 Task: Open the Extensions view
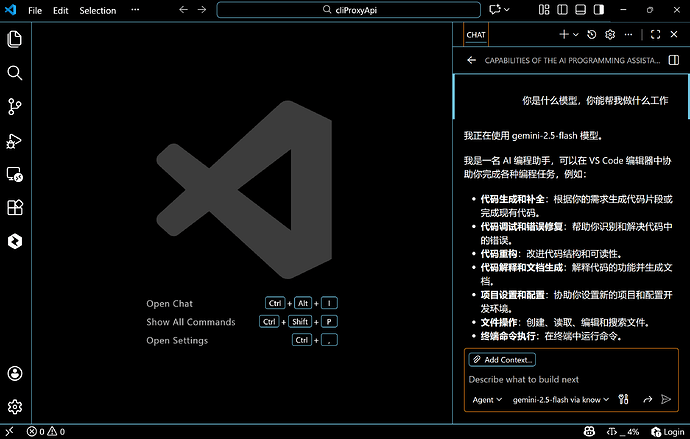(x=15, y=207)
